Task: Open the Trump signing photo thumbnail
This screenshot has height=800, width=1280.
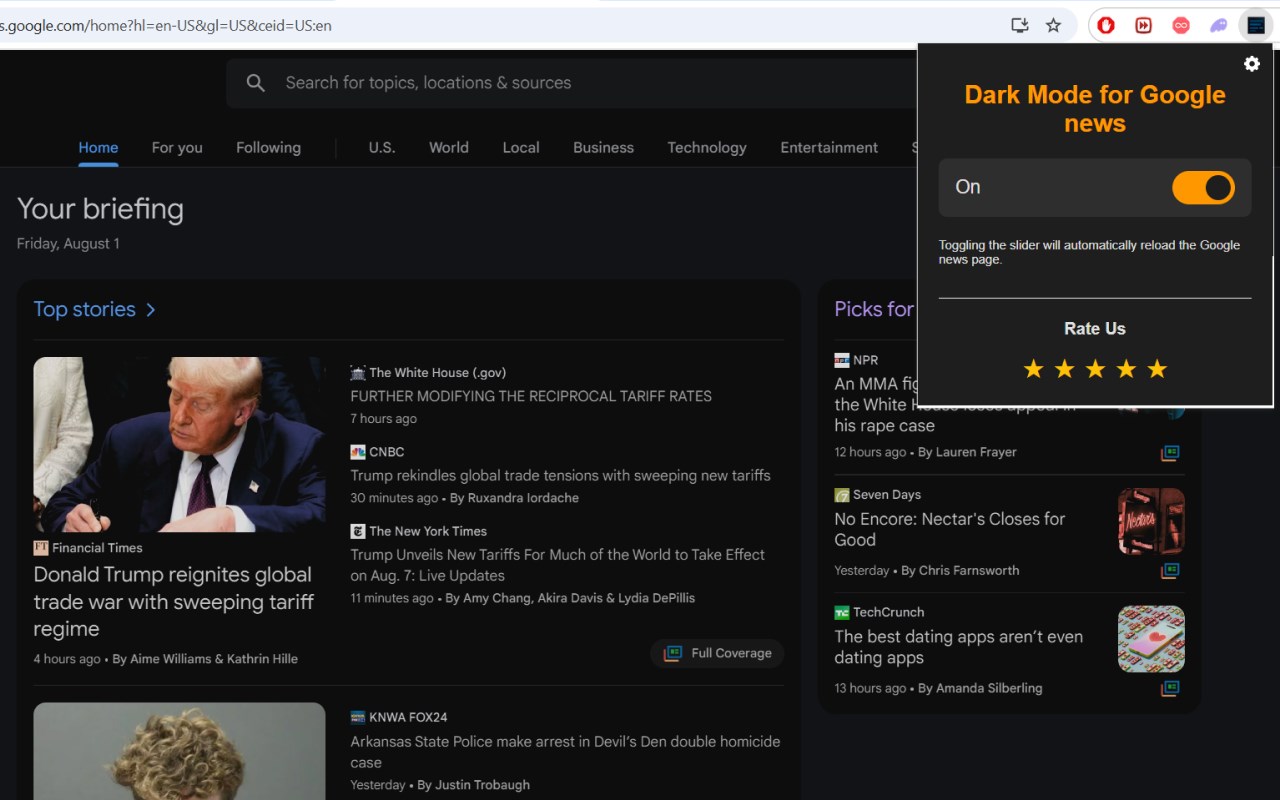Action: tap(179, 445)
